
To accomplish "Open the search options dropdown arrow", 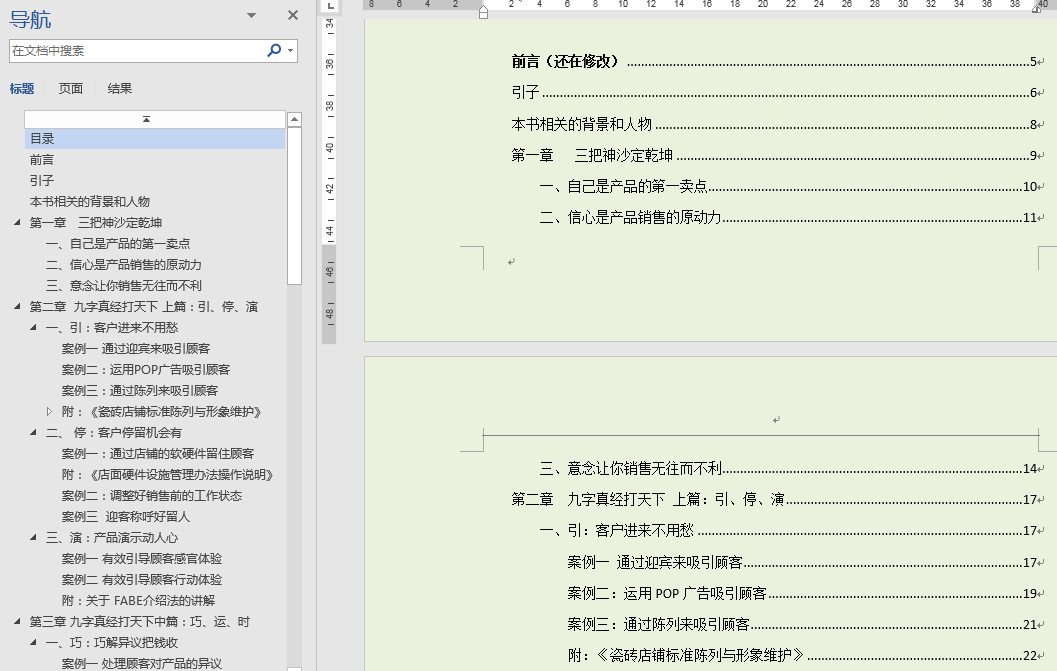I will 291,50.
